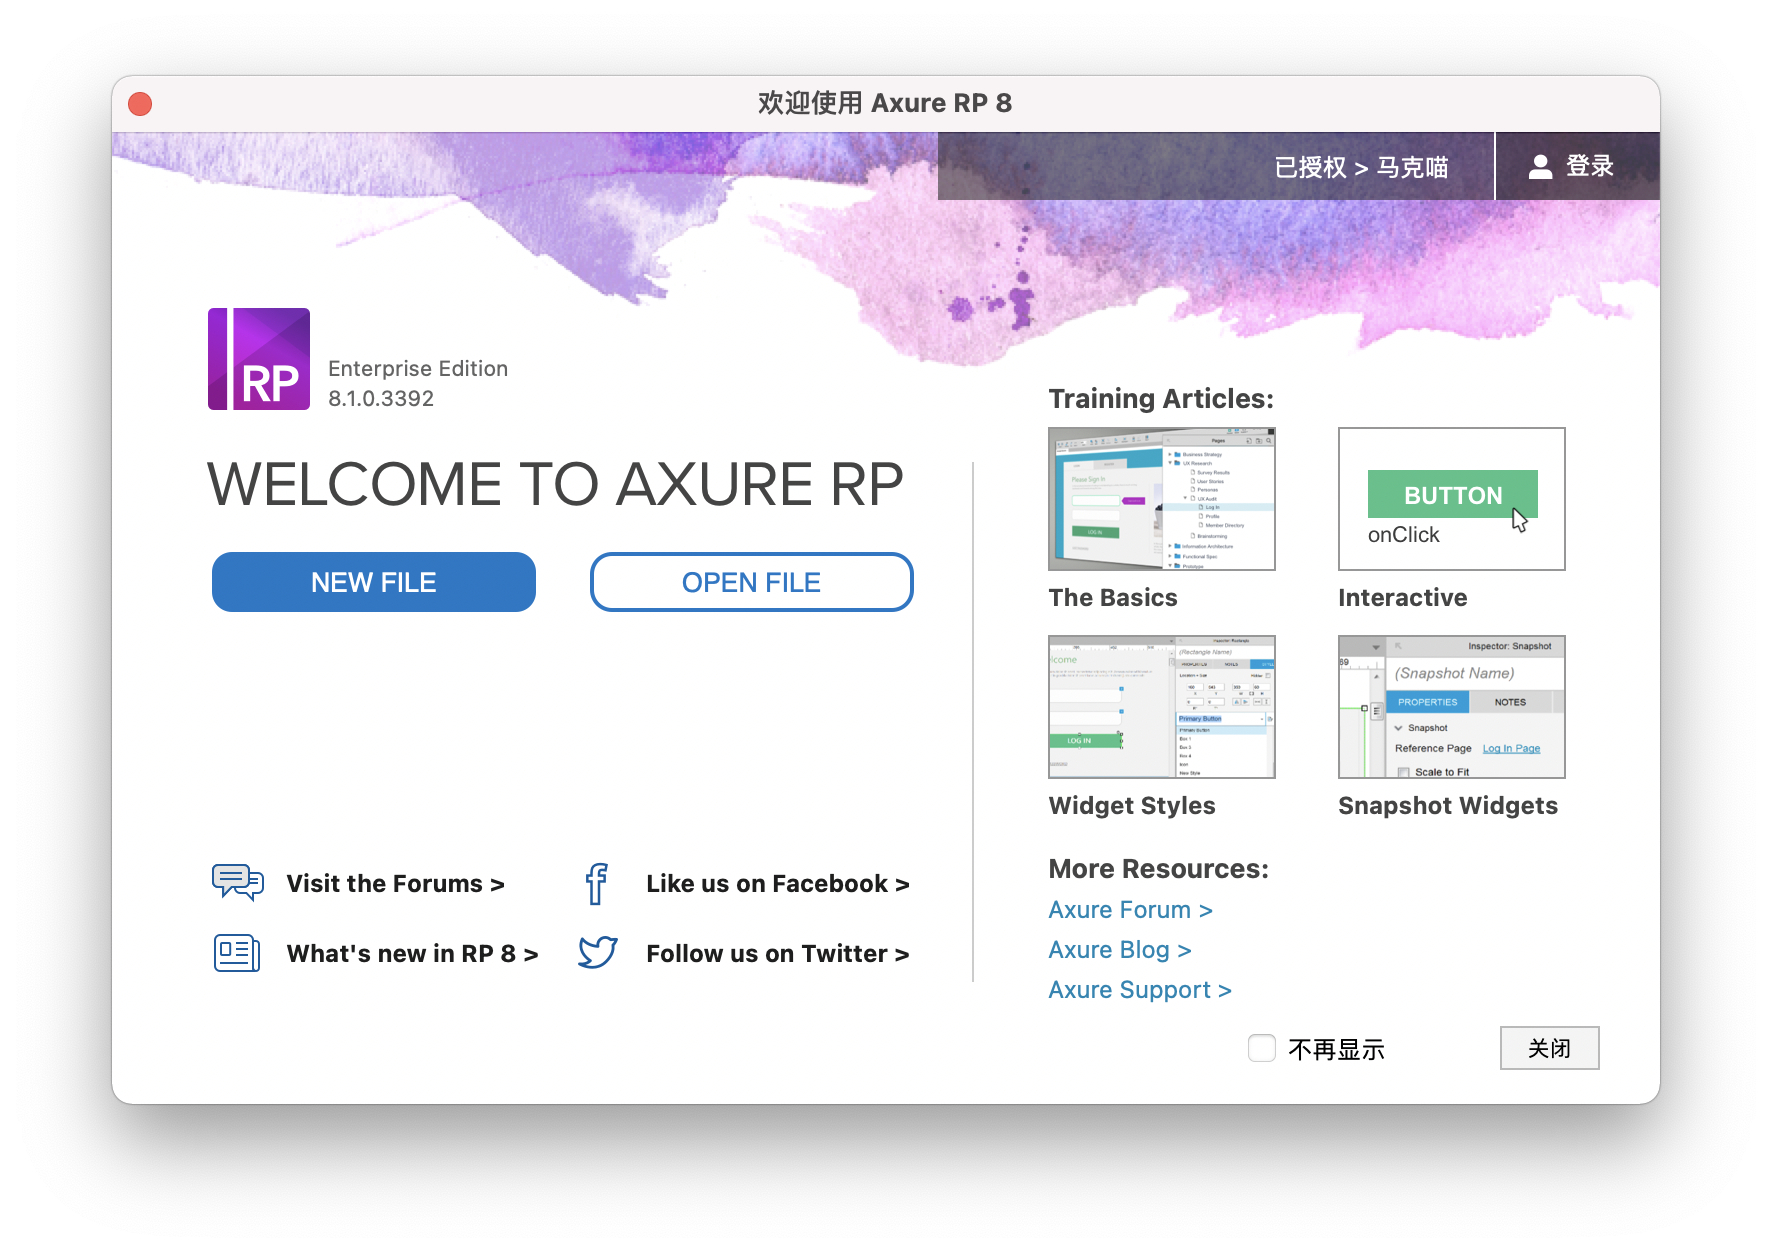The image size is (1772, 1252).
Task: Click the Twitter bird icon
Action: point(598,952)
